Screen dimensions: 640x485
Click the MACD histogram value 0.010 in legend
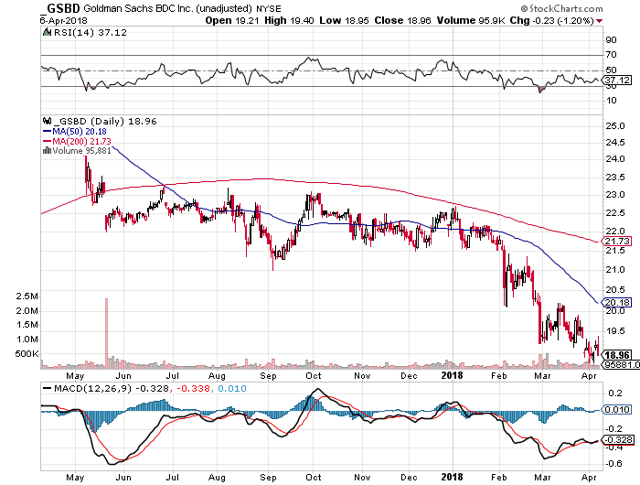232,388
